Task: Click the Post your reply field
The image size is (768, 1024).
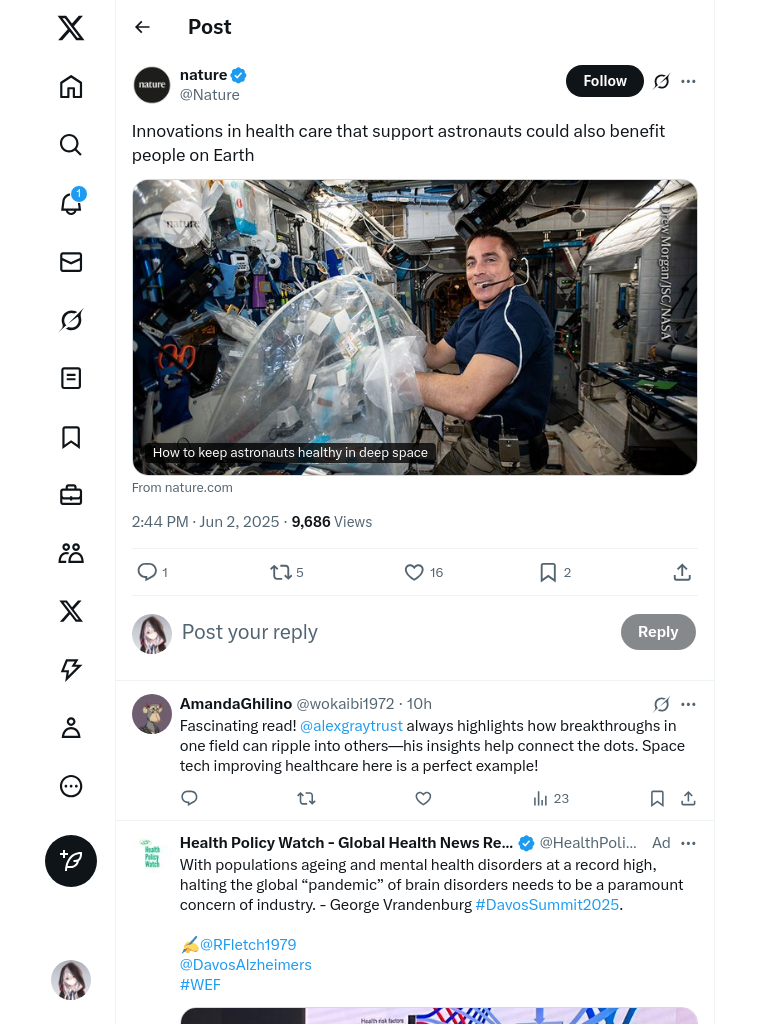Action: click(390, 632)
